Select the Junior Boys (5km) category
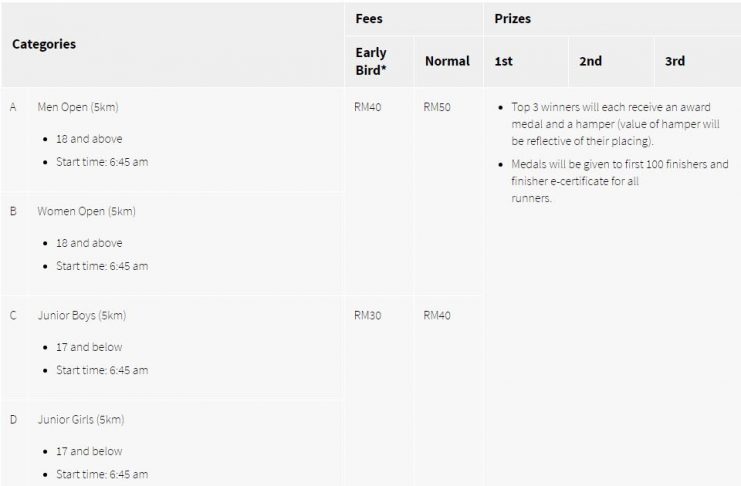Image resolution: width=741 pixels, height=486 pixels. click(x=82, y=315)
